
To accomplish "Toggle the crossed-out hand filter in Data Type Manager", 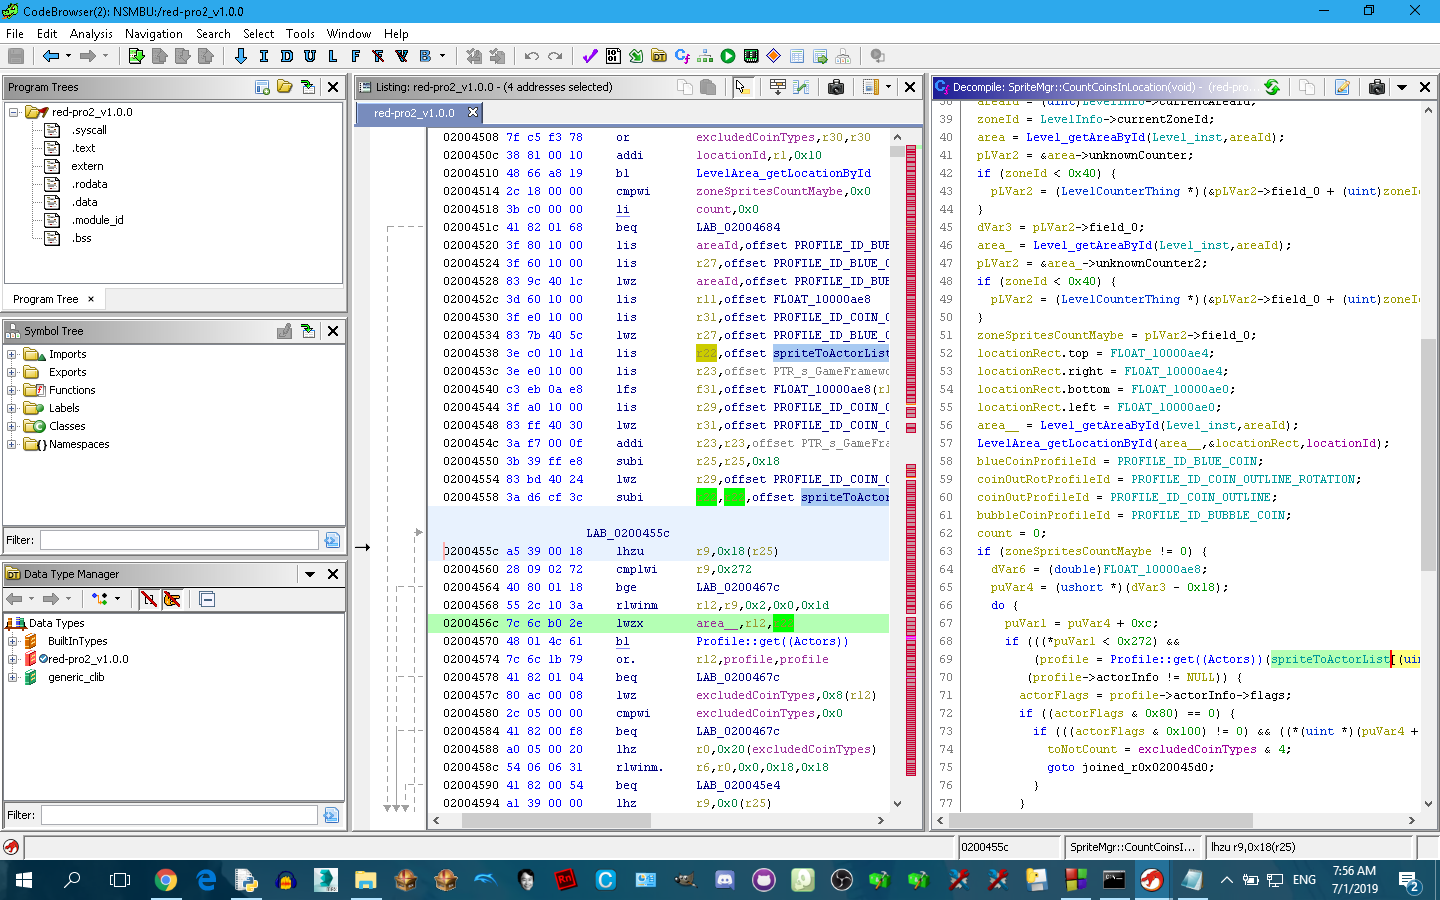I will coord(172,599).
